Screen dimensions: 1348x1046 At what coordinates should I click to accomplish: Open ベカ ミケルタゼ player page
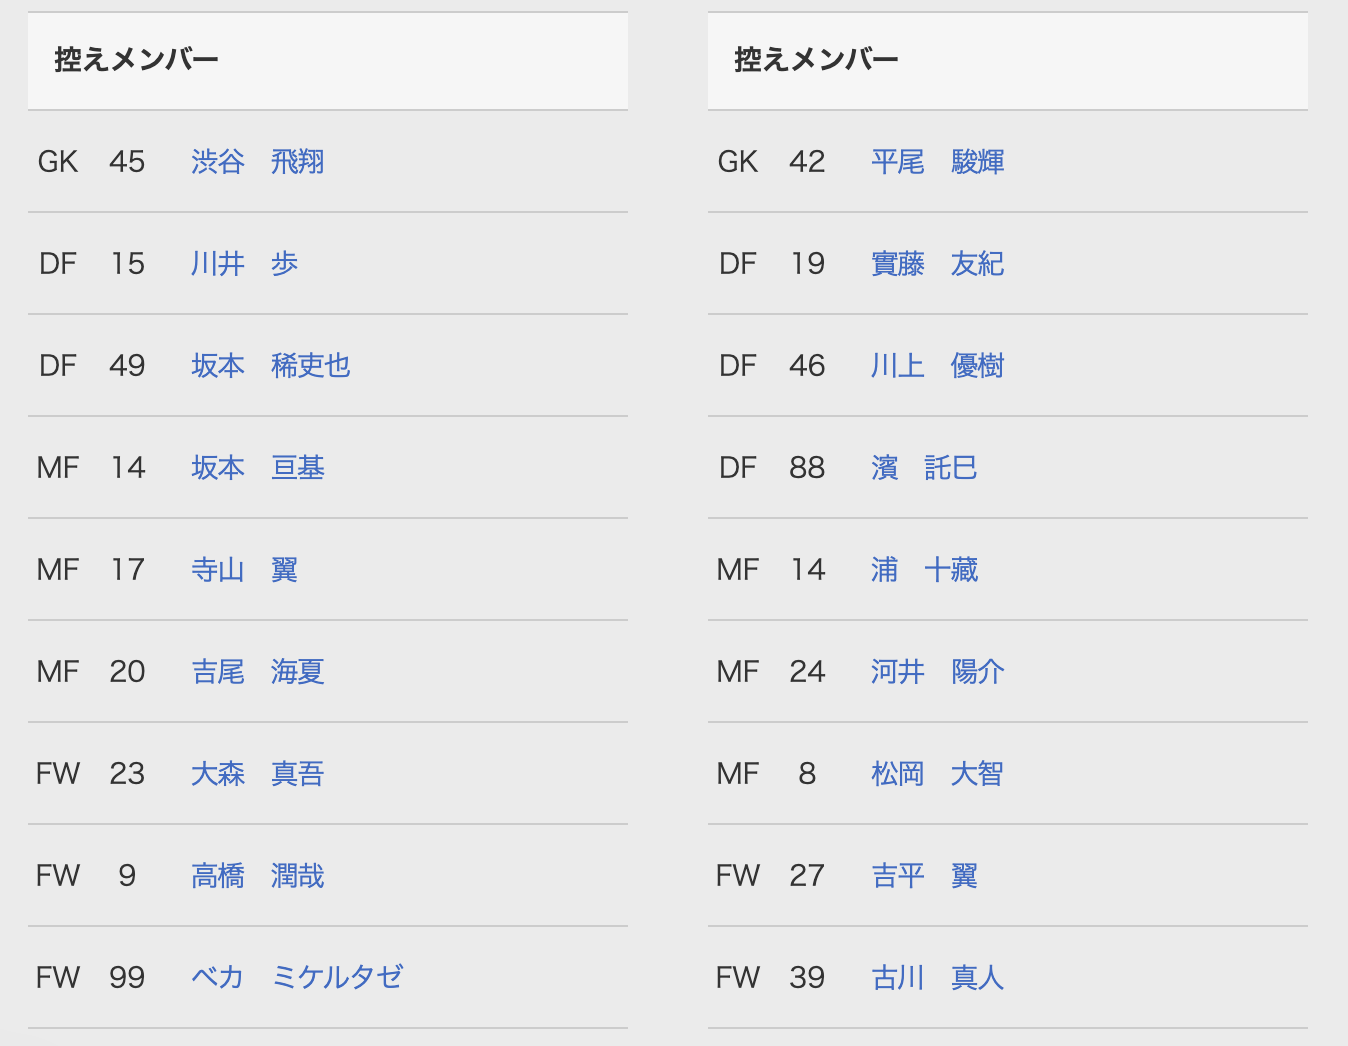297,977
